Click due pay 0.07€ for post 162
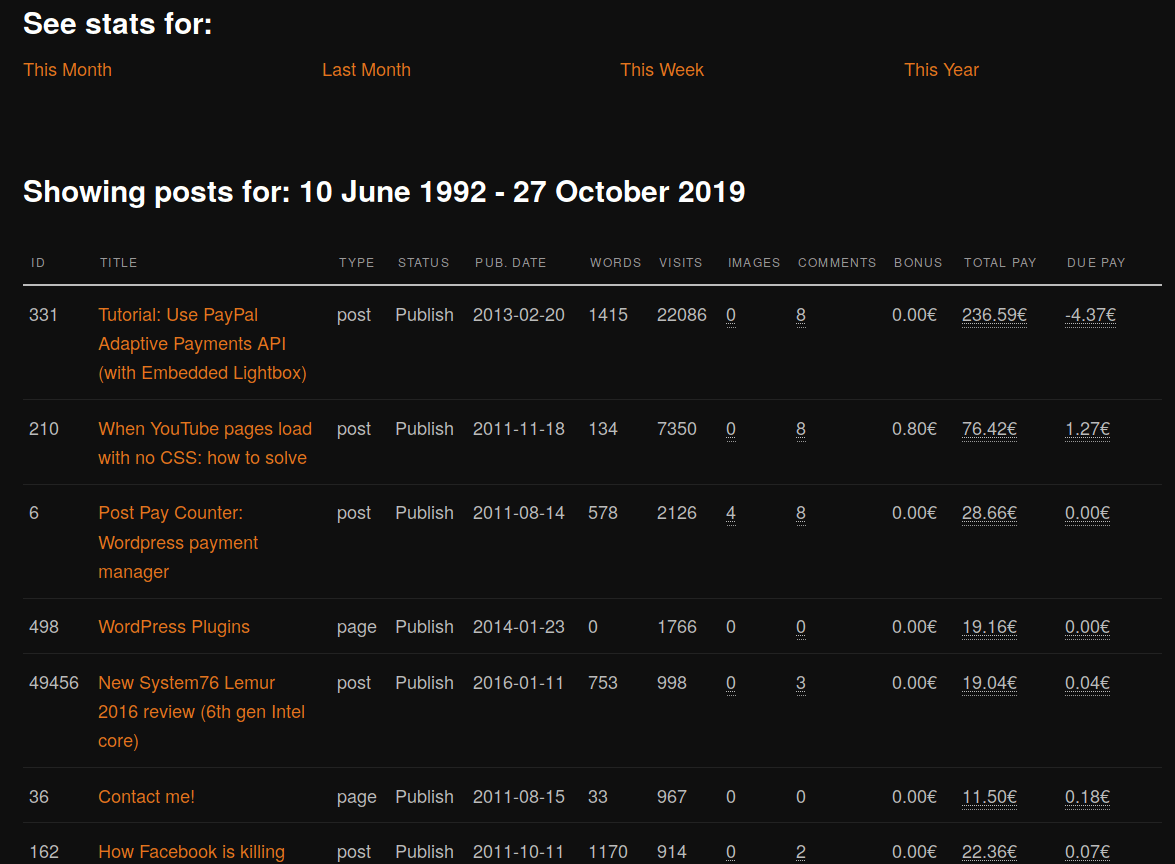The image size is (1175, 864). [x=1087, y=852]
